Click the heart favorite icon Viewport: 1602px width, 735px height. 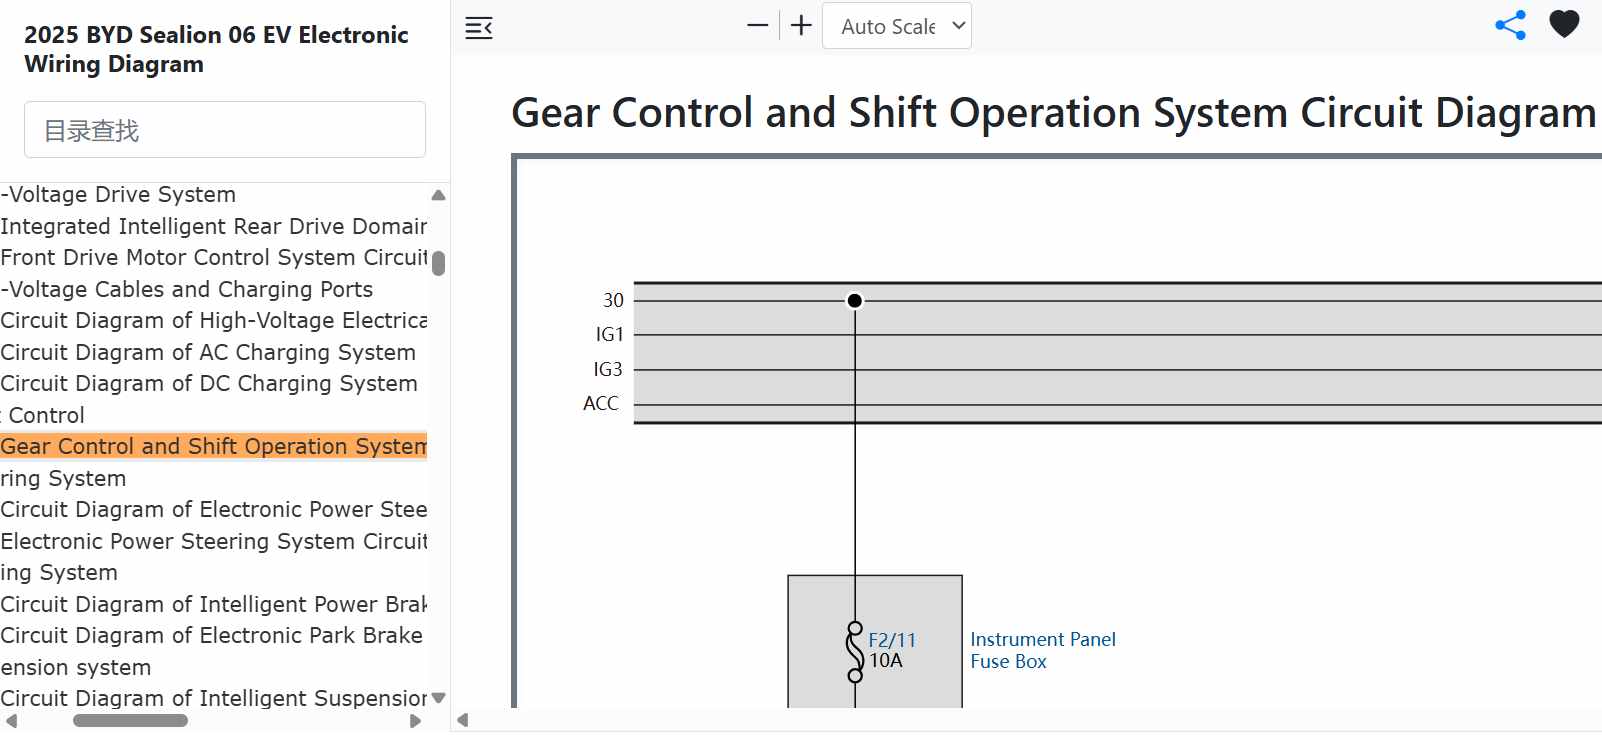point(1564,24)
